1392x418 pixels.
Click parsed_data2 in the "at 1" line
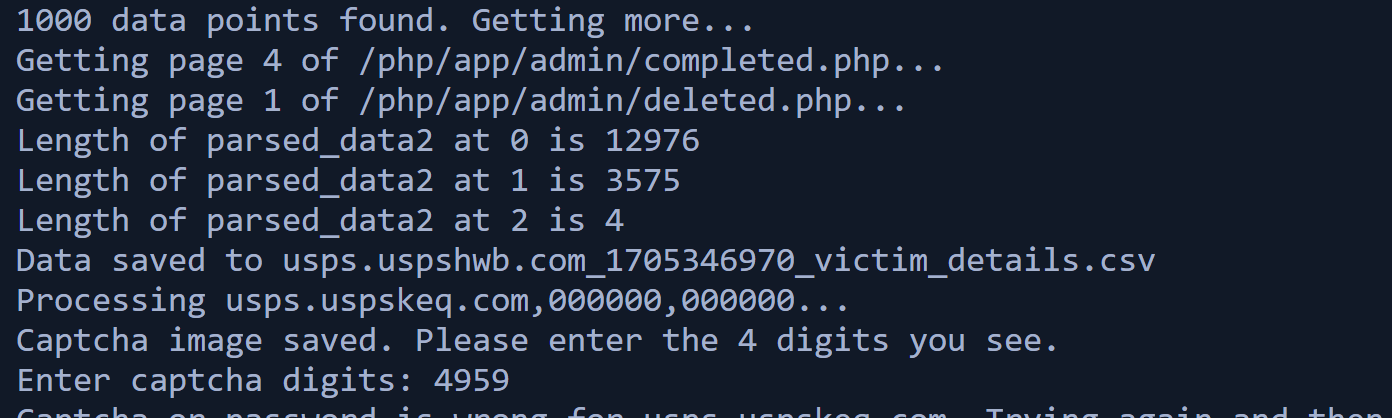[319, 180]
